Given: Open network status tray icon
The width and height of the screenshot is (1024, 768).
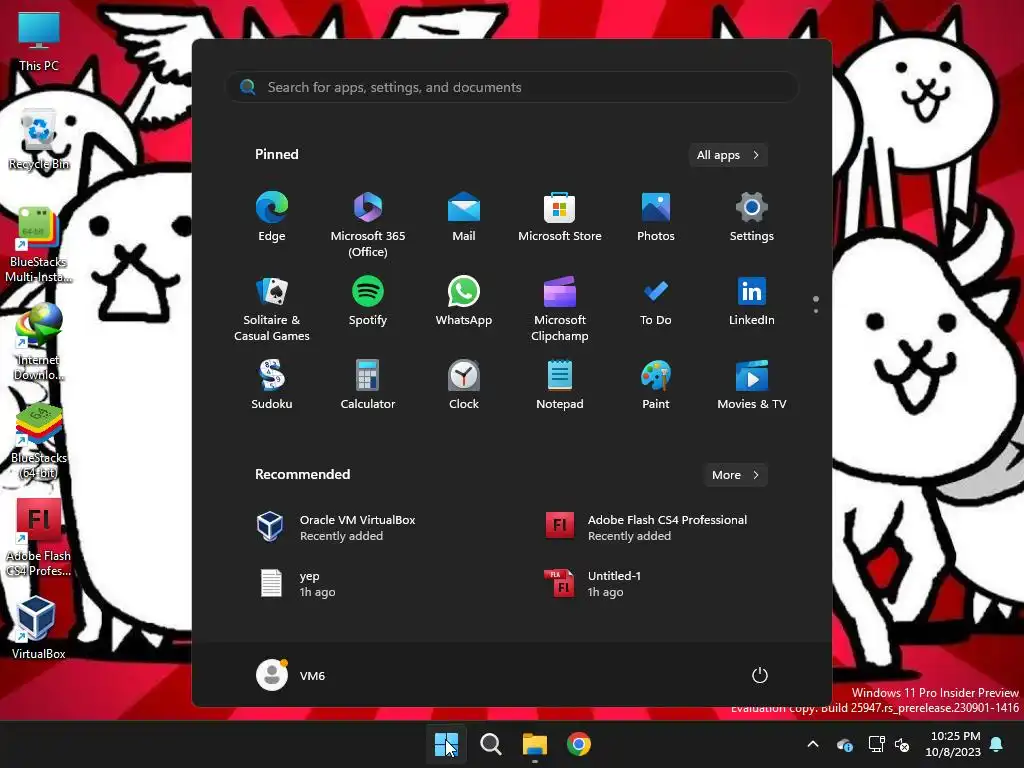Looking at the screenshot, I should click(x=876, y=744).
